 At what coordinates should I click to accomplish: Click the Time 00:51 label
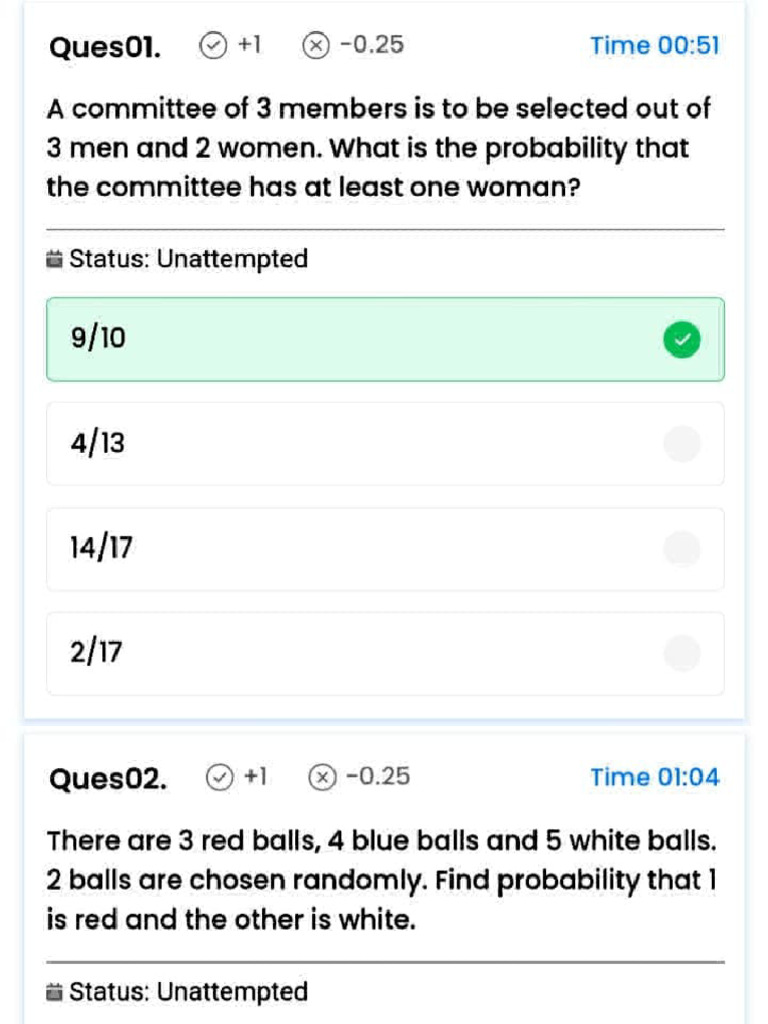[654, 45]
